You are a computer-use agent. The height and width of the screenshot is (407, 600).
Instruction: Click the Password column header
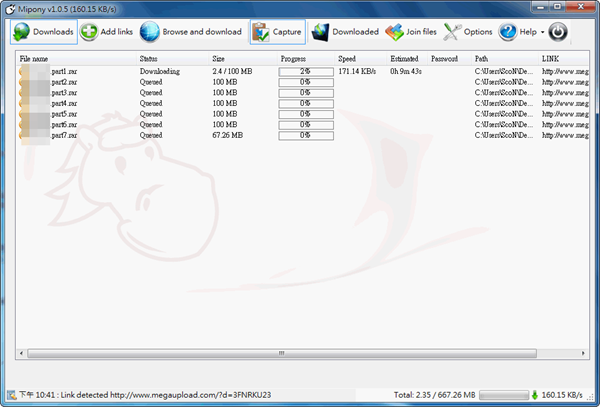tap(450, 59)
